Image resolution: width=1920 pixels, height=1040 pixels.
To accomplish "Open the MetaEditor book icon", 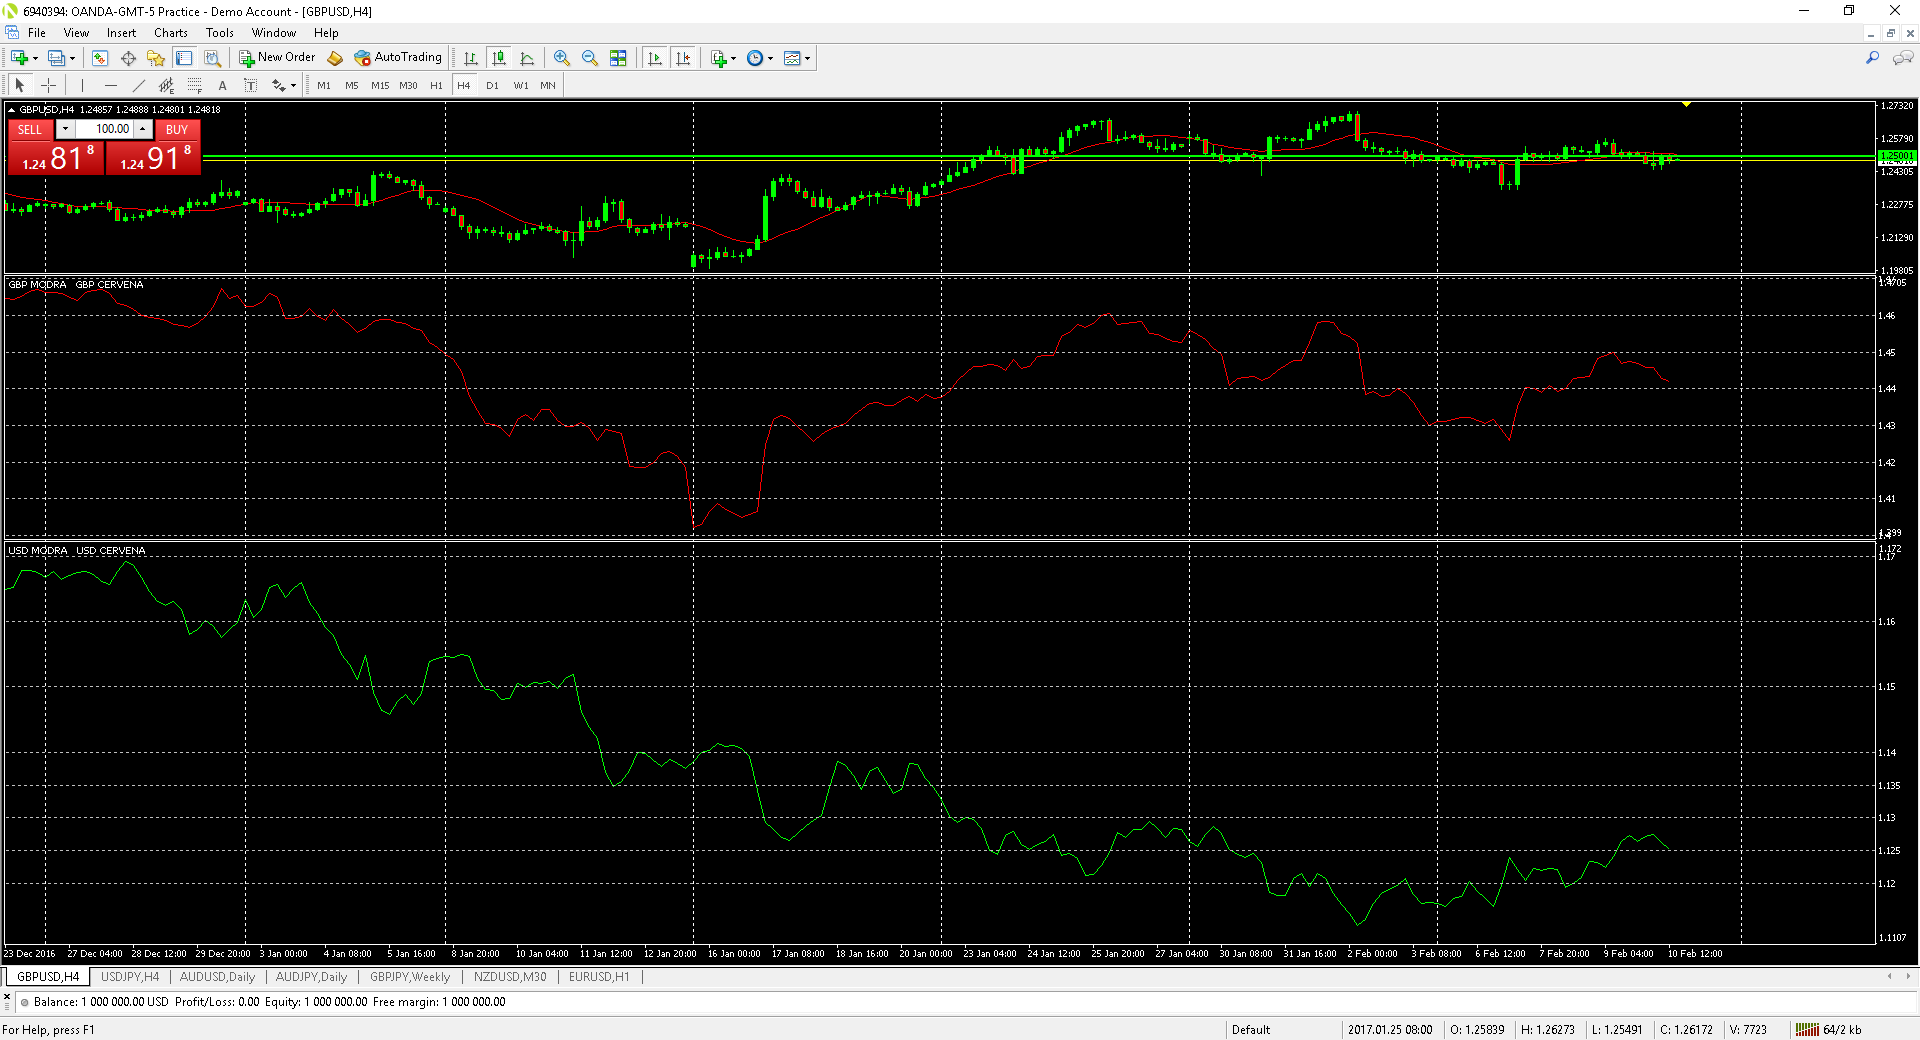I will [x=335, y=58].
